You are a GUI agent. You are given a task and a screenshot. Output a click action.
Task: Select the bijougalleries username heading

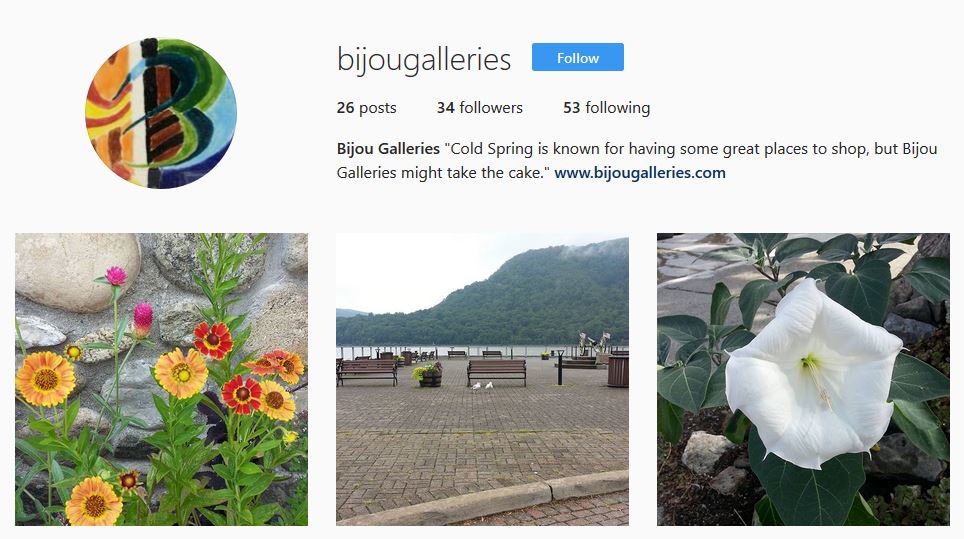(424, 60)
